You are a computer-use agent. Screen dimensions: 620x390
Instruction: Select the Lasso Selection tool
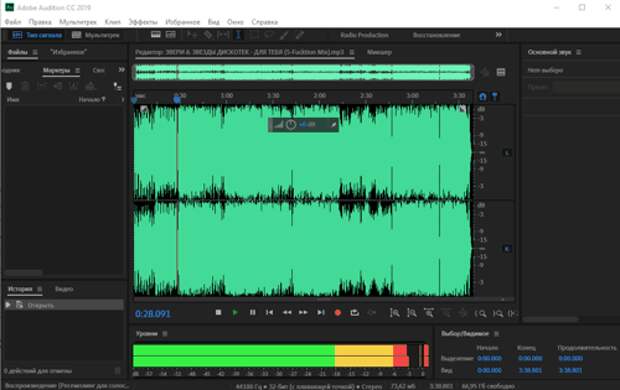(x=269, y=35)
